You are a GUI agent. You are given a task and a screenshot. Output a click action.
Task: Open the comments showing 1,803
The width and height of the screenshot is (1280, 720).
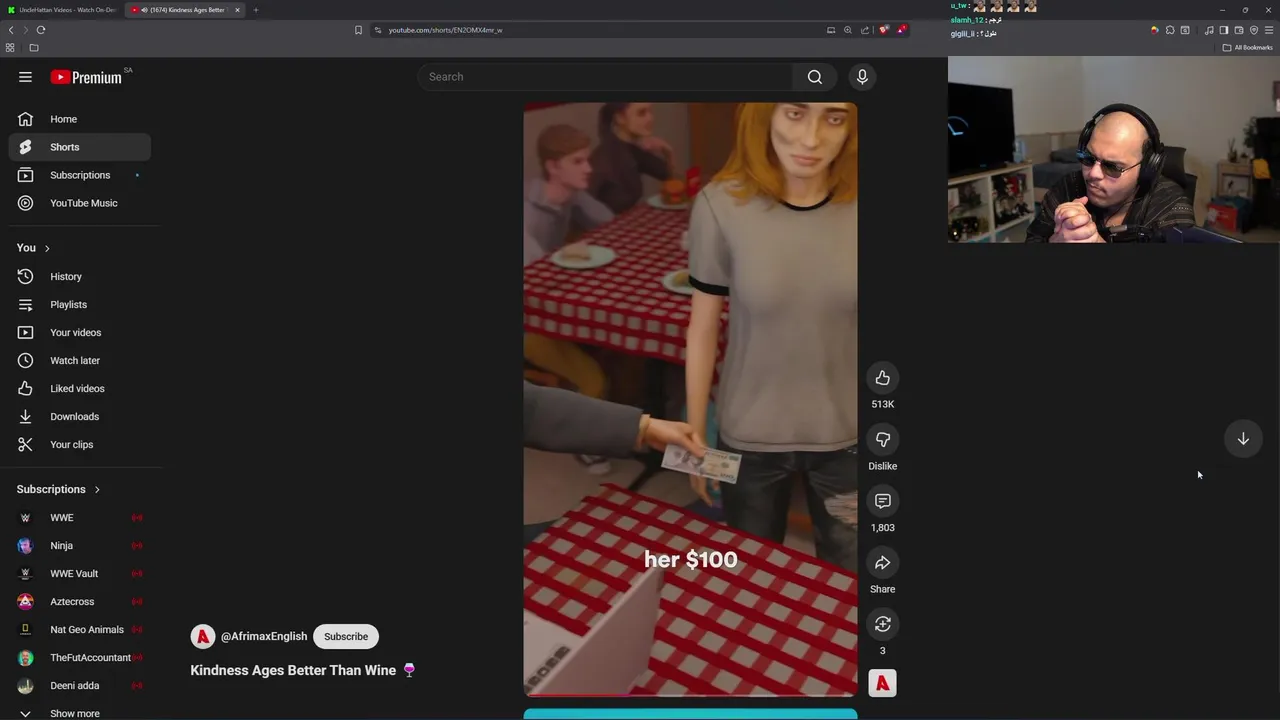882,501
